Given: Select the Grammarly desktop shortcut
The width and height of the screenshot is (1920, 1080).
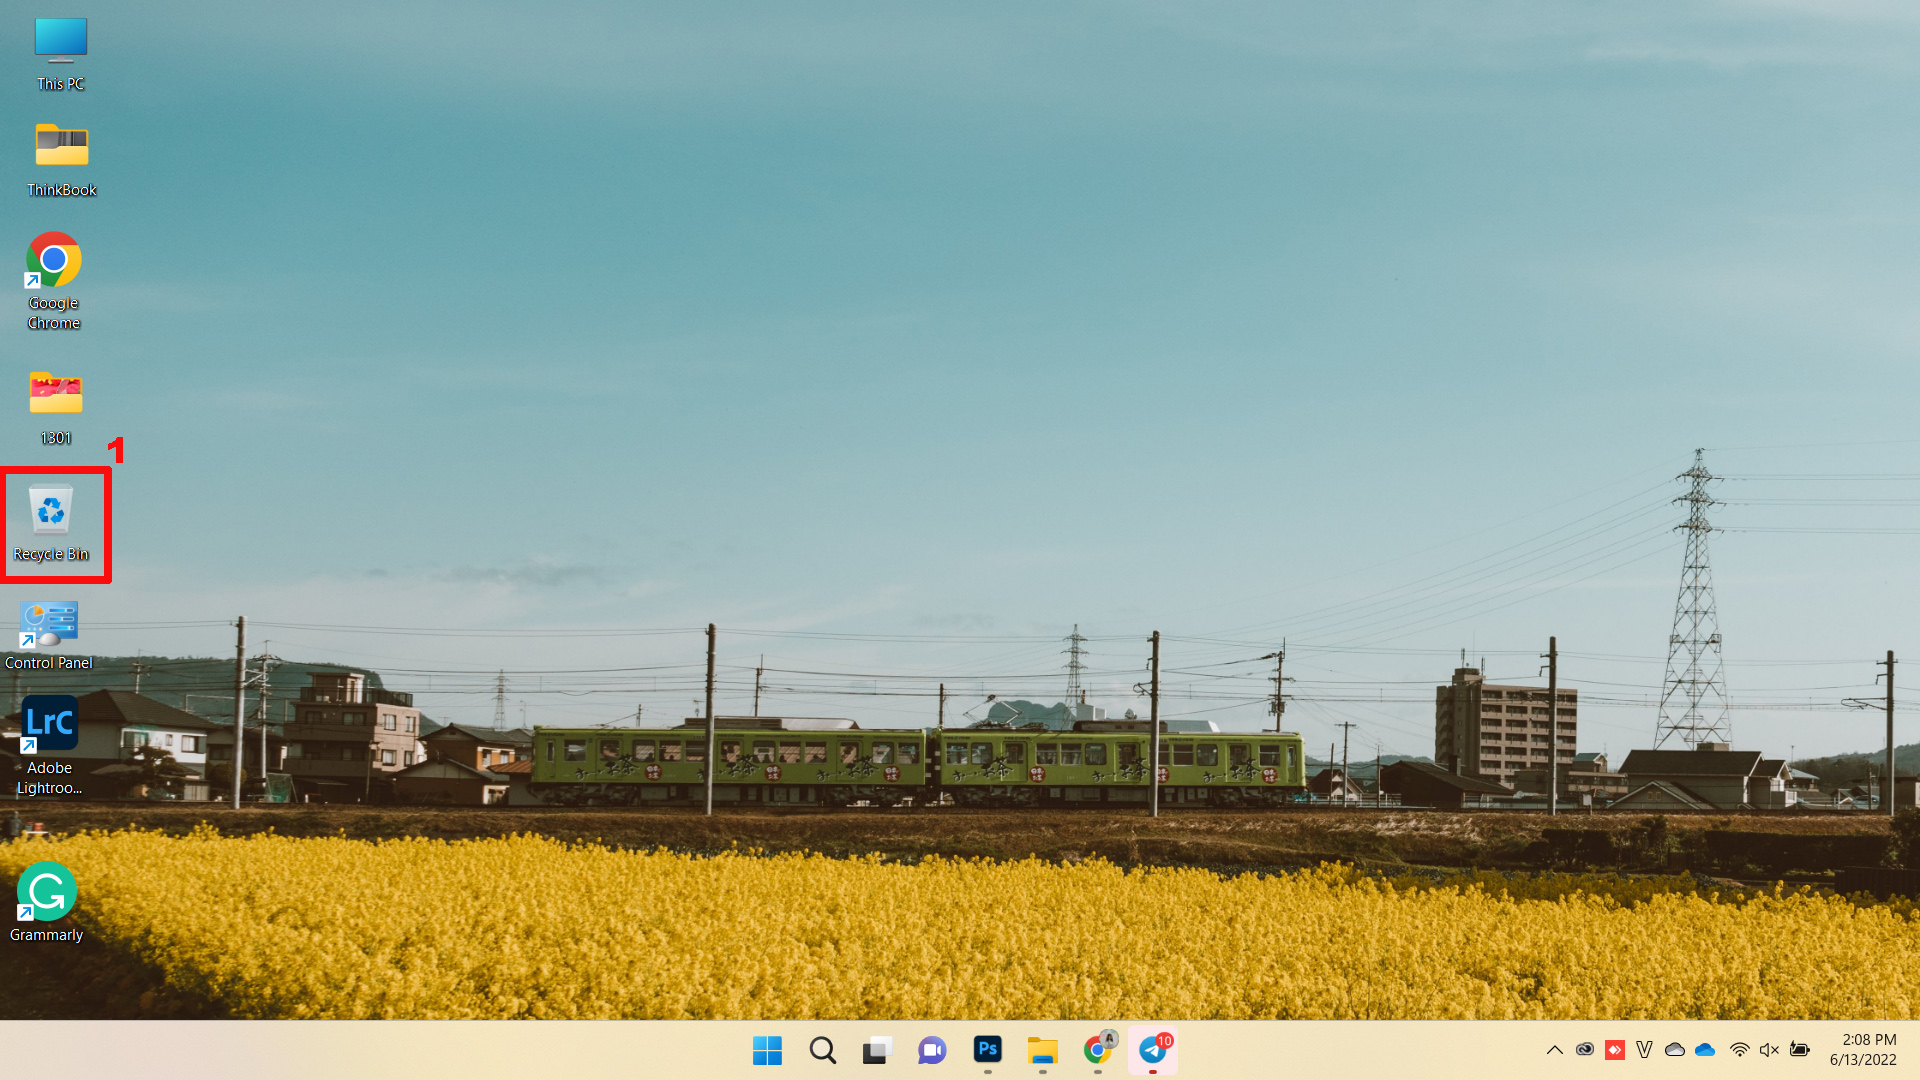Looking at the screenshot, I should (46, 902).
